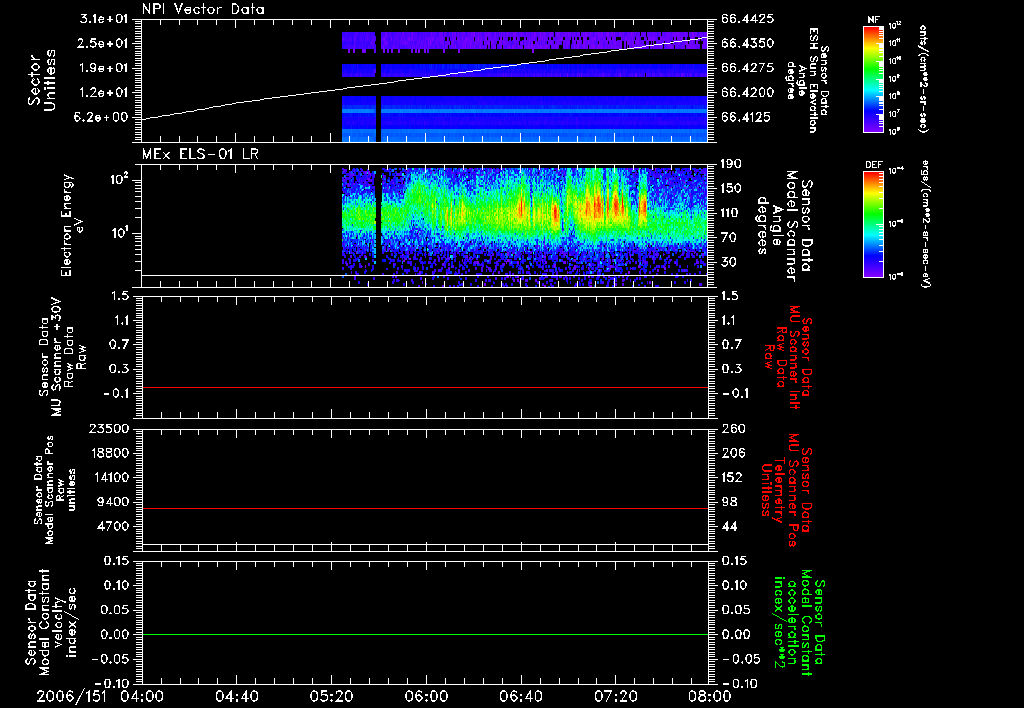Click the "23500" scanner position tick value

[x=109, y=429]
